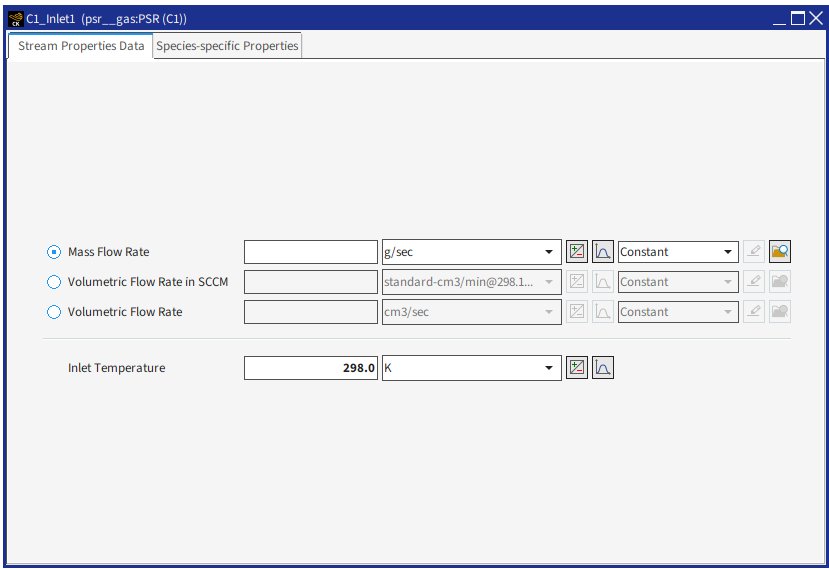Click the cm3/sec Volumetric Flow Rate value field

click(311, 312)
